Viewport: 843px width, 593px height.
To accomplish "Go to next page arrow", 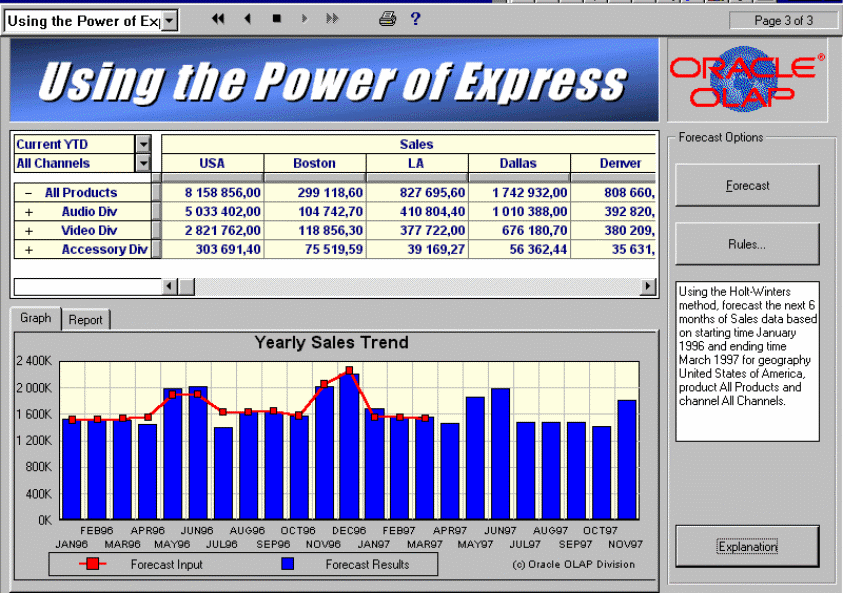I will tap(304, 19).
